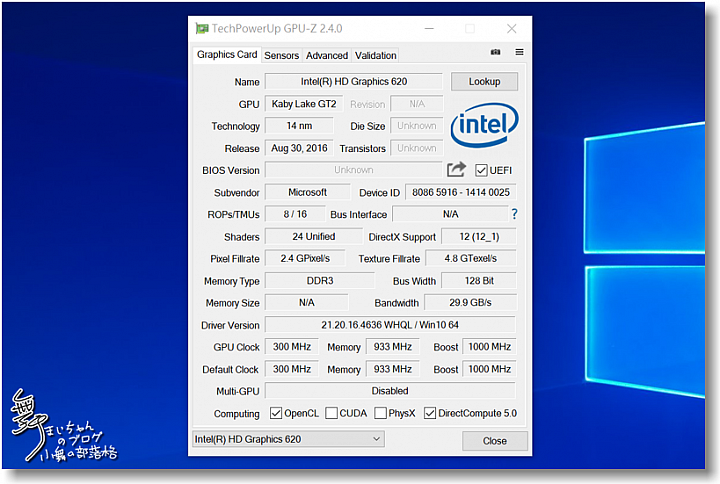
Task: Click the Multi-GPU Disabled field
Action: pyautogui.click(x=390, y=391)
